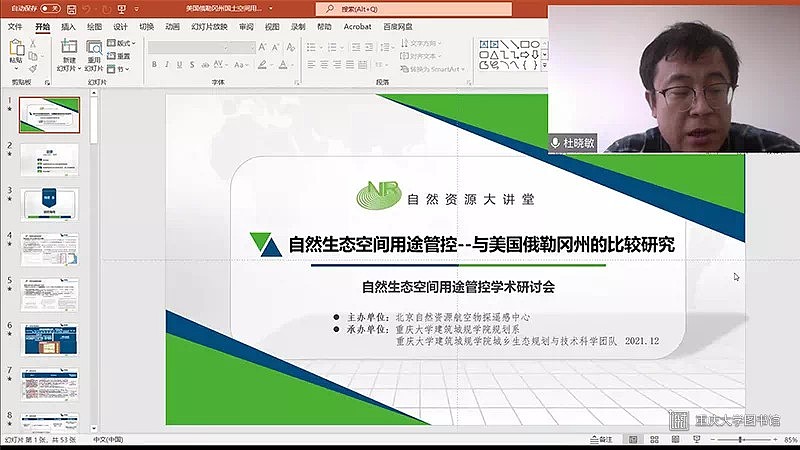
Task: Click the slide panel scroll down arrow
Action: click(x=94, y=429)
